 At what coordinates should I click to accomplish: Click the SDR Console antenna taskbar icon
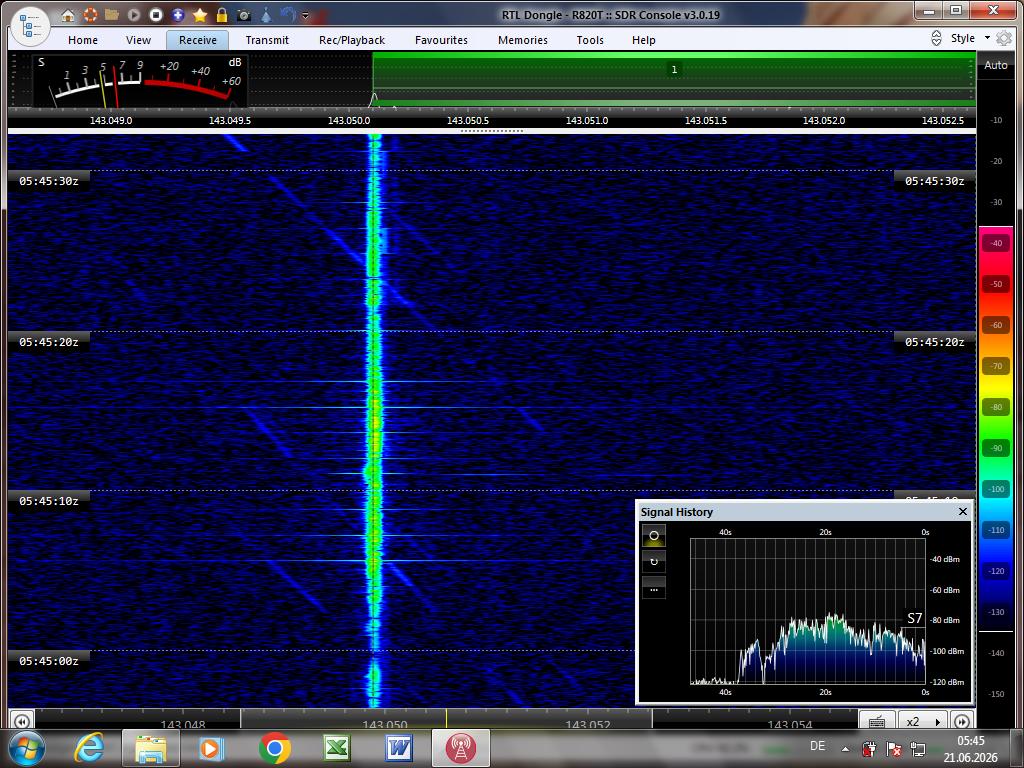[x=460, y=748]
